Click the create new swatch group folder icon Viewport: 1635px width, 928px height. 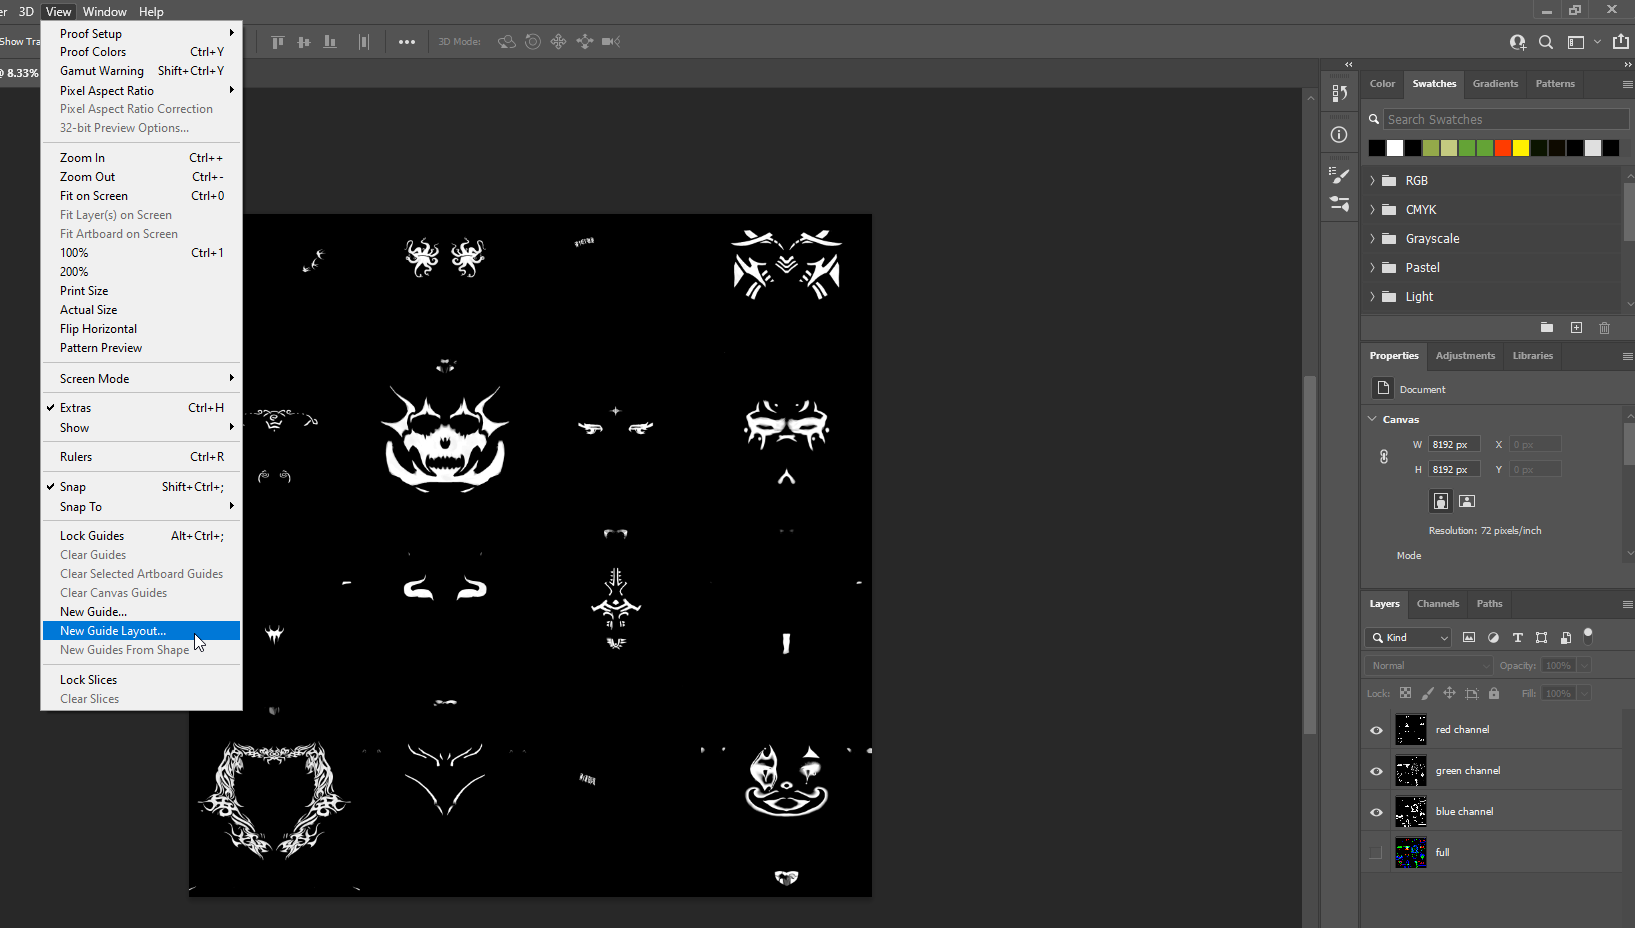tap(1547, 328)
